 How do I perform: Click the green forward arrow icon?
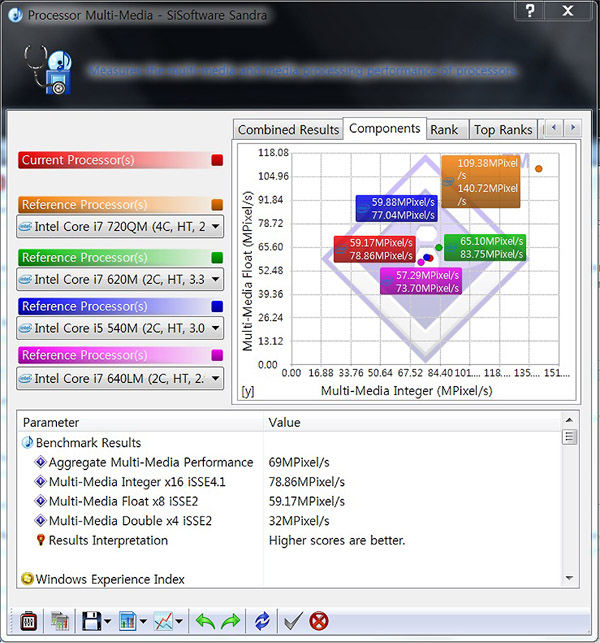click(x=231, y=621)
